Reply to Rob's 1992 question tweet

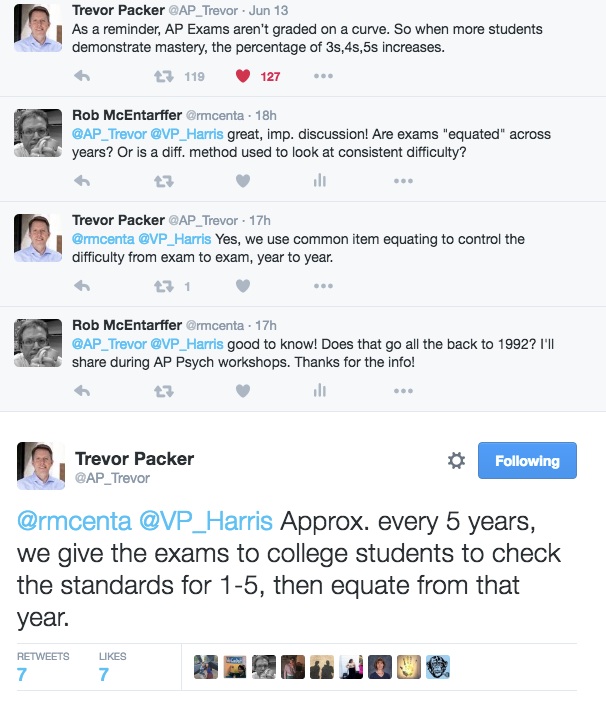tap(82, 391)
